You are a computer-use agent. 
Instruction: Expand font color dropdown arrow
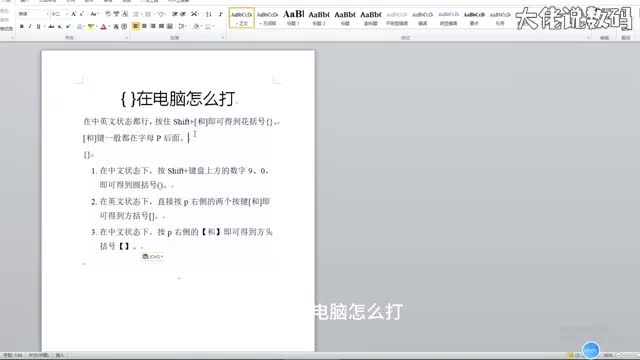pos(109,27)
